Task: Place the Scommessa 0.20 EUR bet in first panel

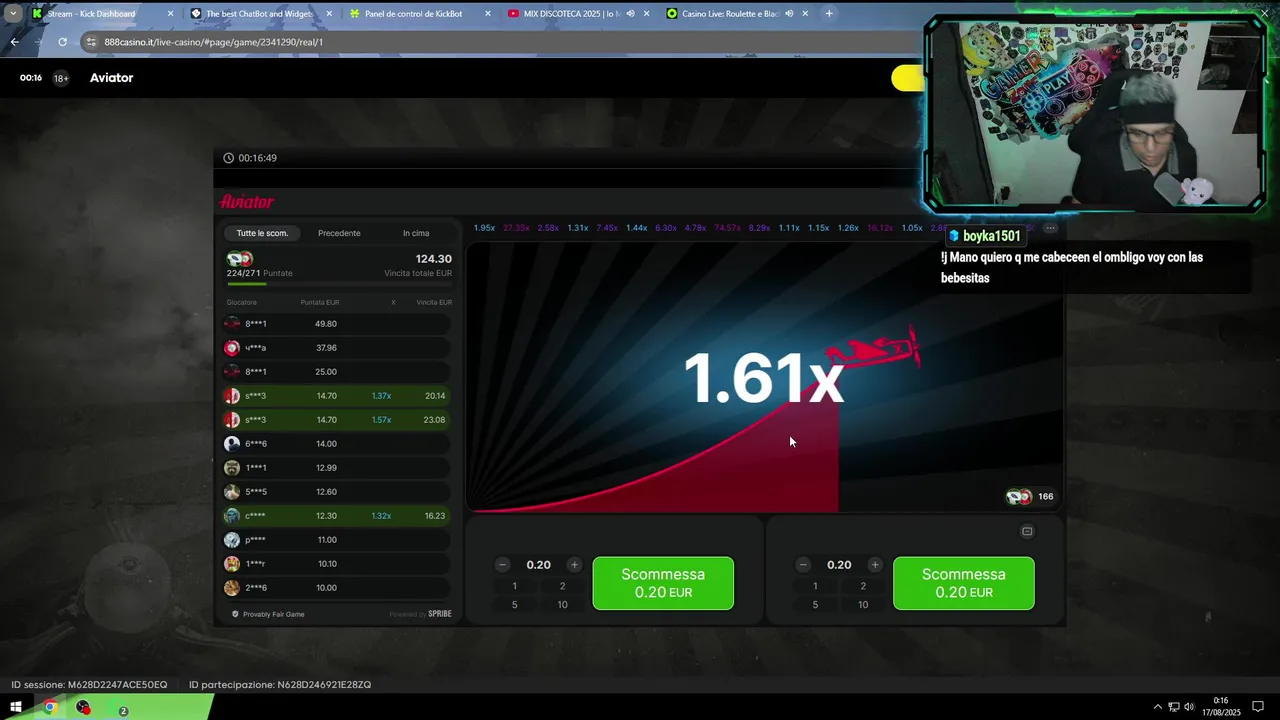Action: pos(663,583)
